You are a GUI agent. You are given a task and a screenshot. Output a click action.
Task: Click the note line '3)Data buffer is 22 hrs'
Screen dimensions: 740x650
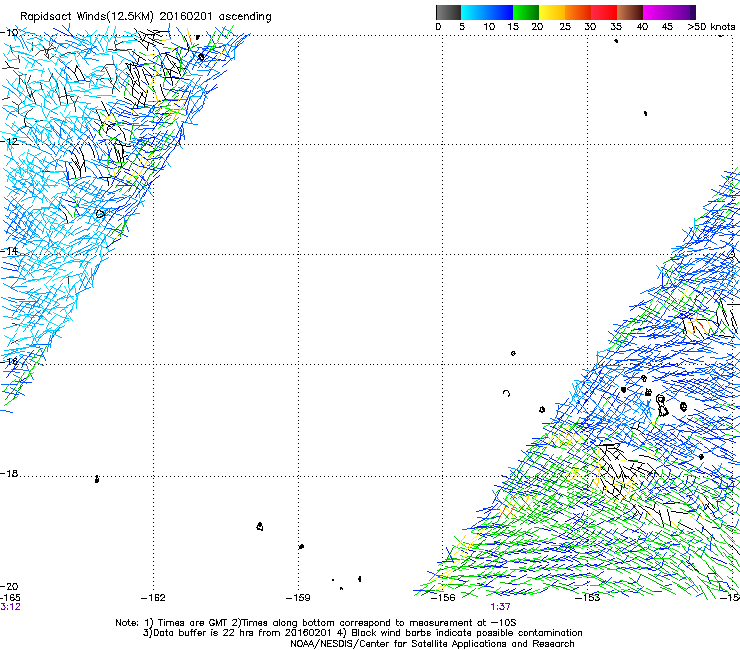362,633
